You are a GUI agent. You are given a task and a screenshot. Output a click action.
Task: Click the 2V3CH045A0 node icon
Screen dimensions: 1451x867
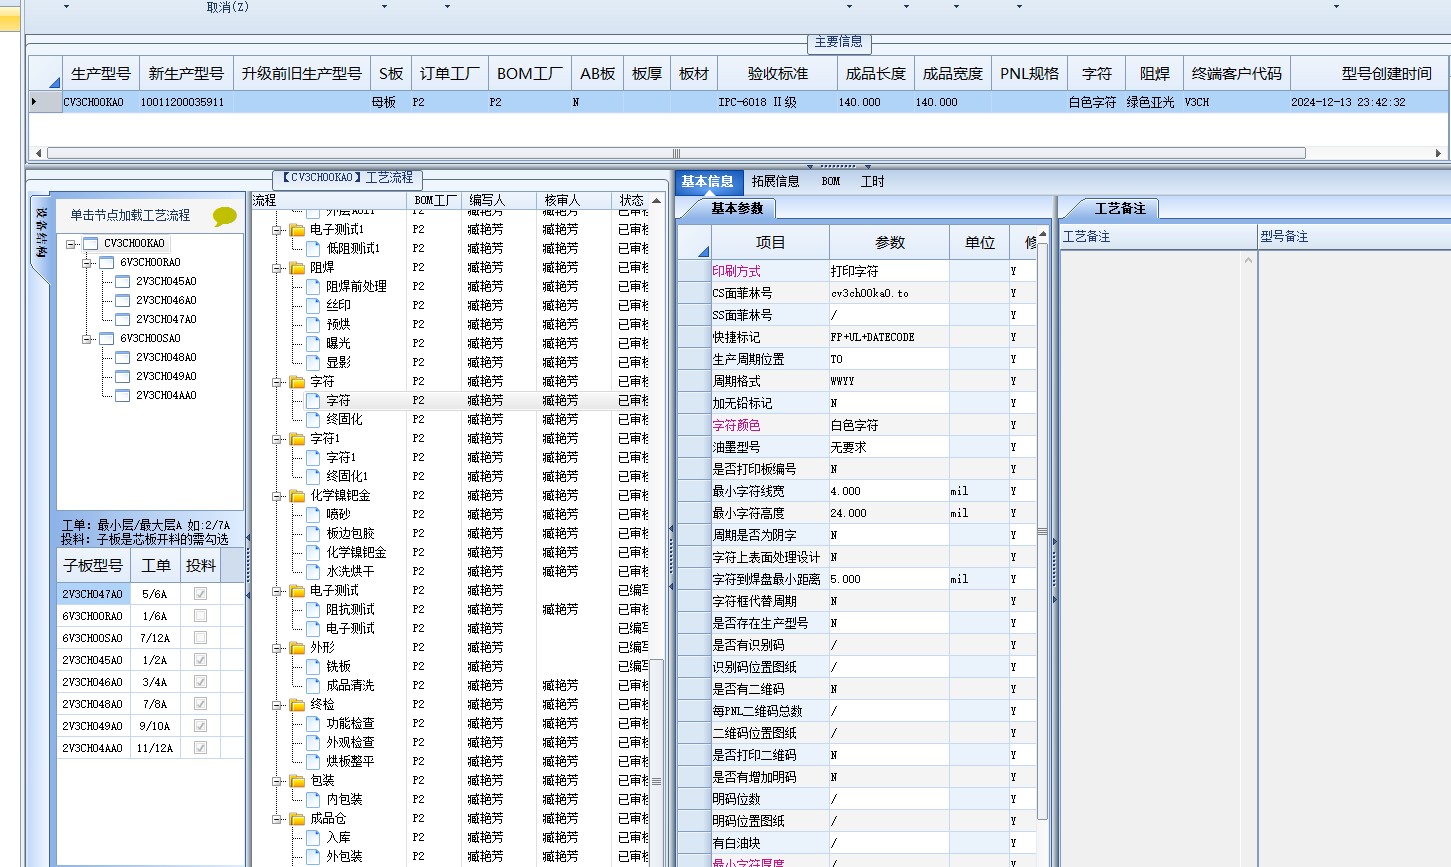[123, 281]
